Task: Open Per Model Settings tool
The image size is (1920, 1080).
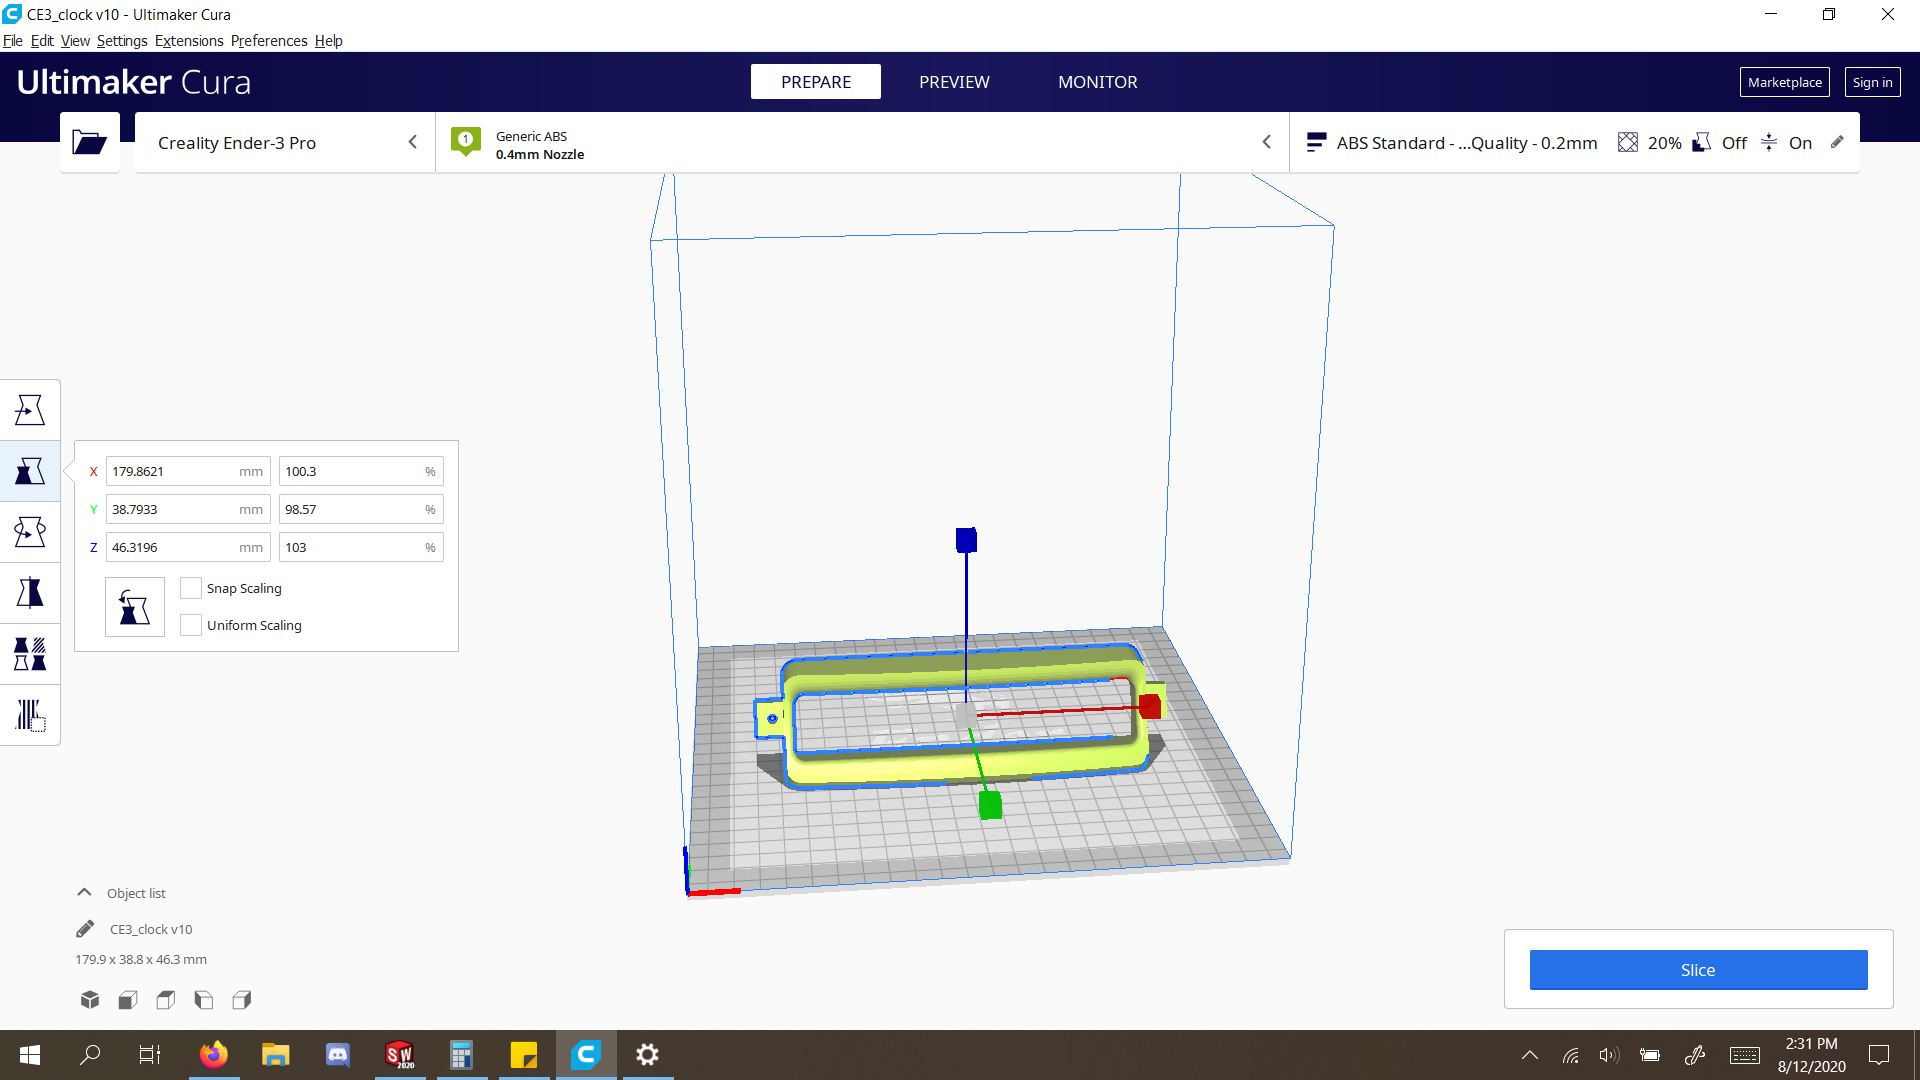Action: 30,654
